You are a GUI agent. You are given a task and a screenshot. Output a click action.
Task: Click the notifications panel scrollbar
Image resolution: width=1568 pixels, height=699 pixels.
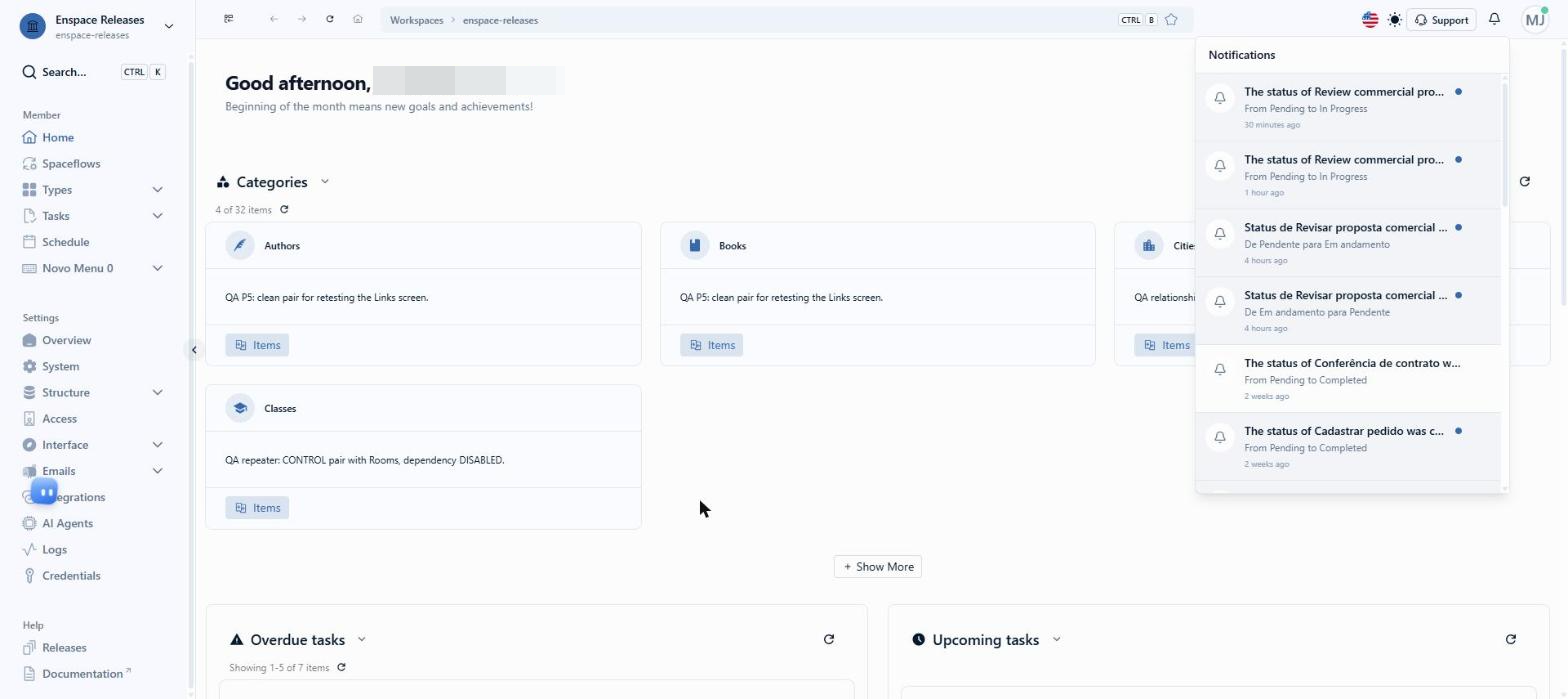coord(1505,143)
